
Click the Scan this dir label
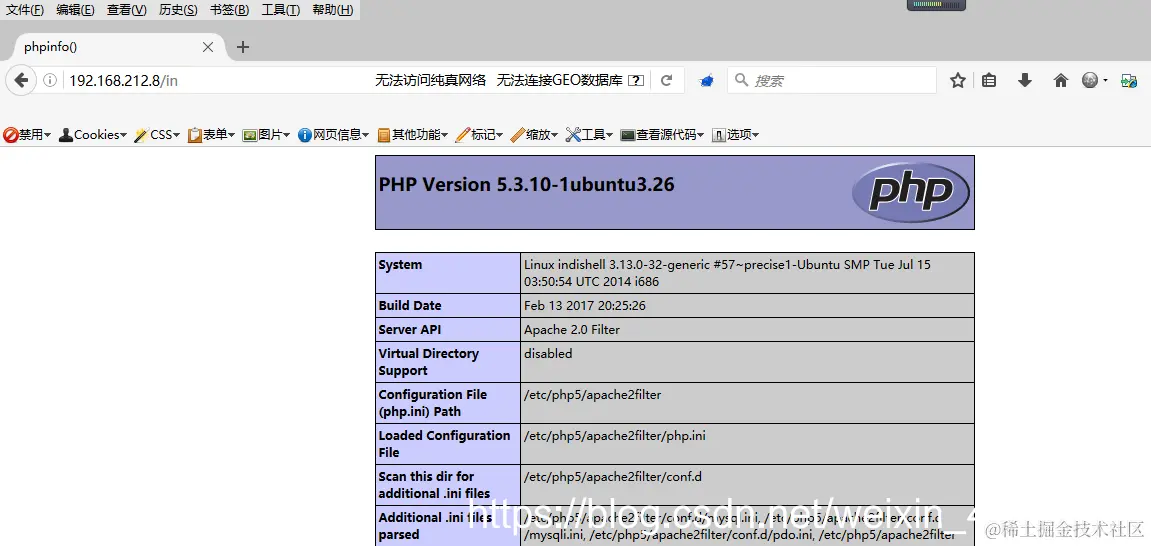(x=435, y=485)
